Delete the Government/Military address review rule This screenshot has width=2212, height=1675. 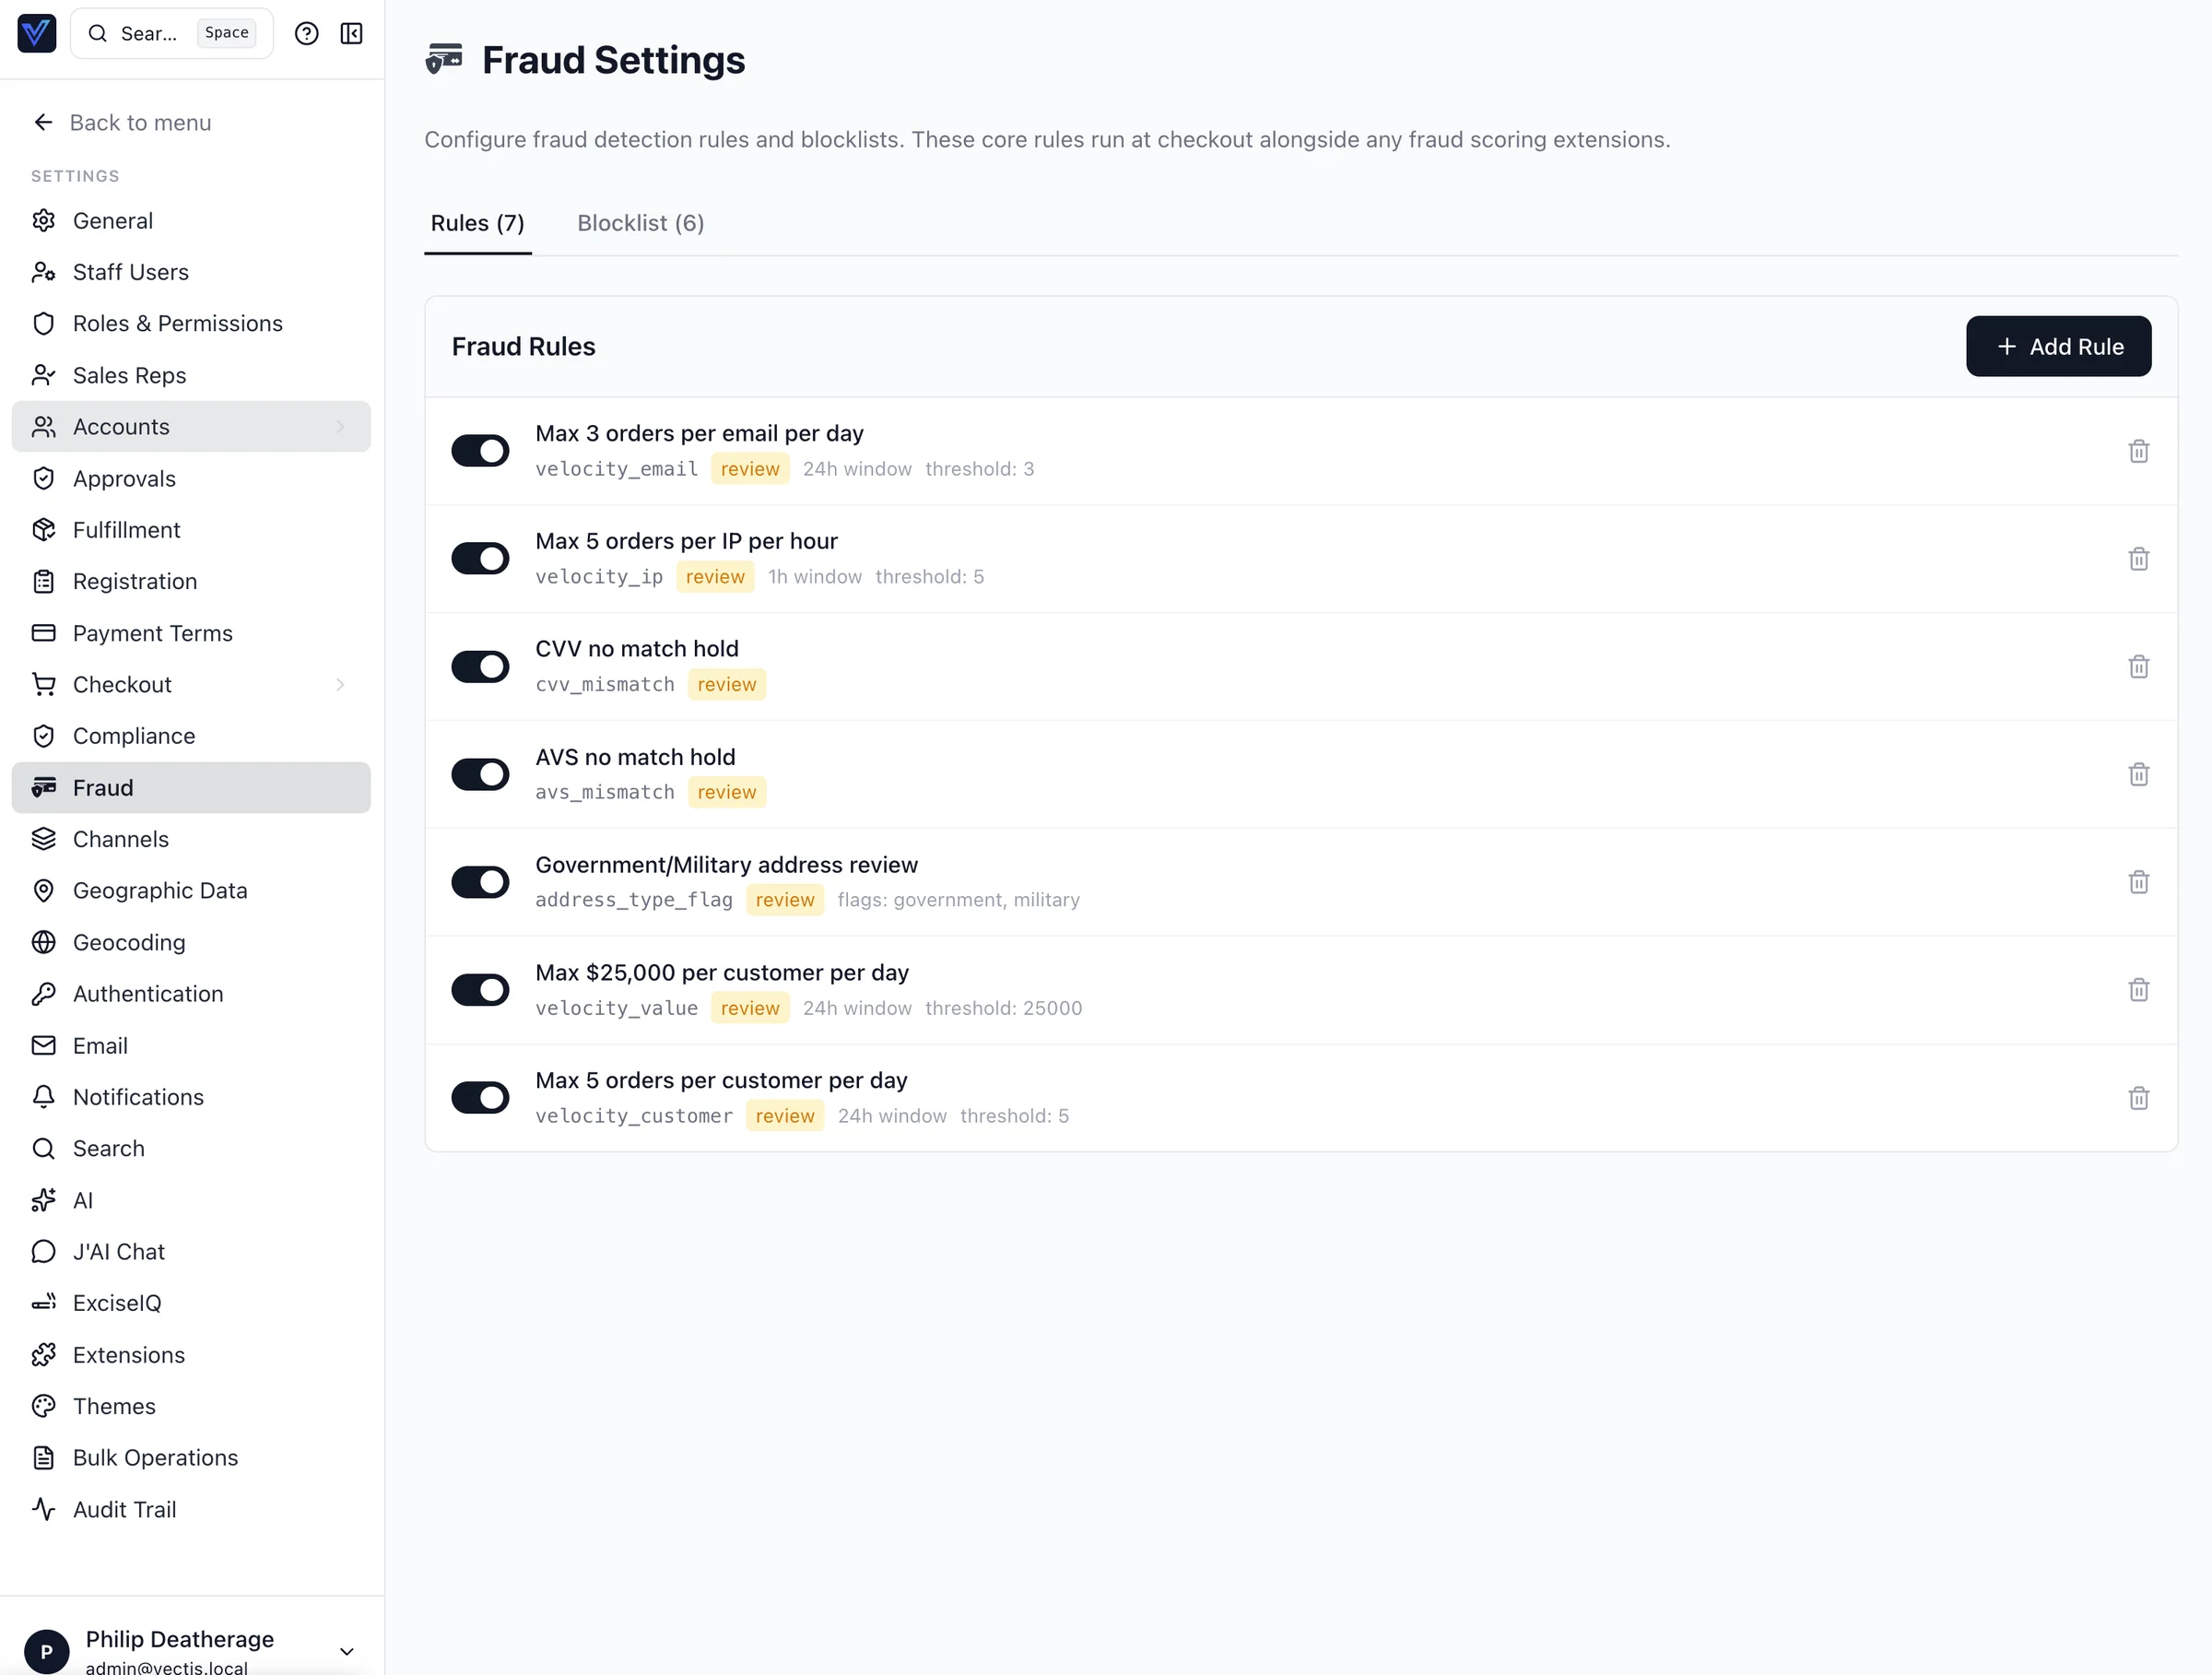[x=2138, y=882]
